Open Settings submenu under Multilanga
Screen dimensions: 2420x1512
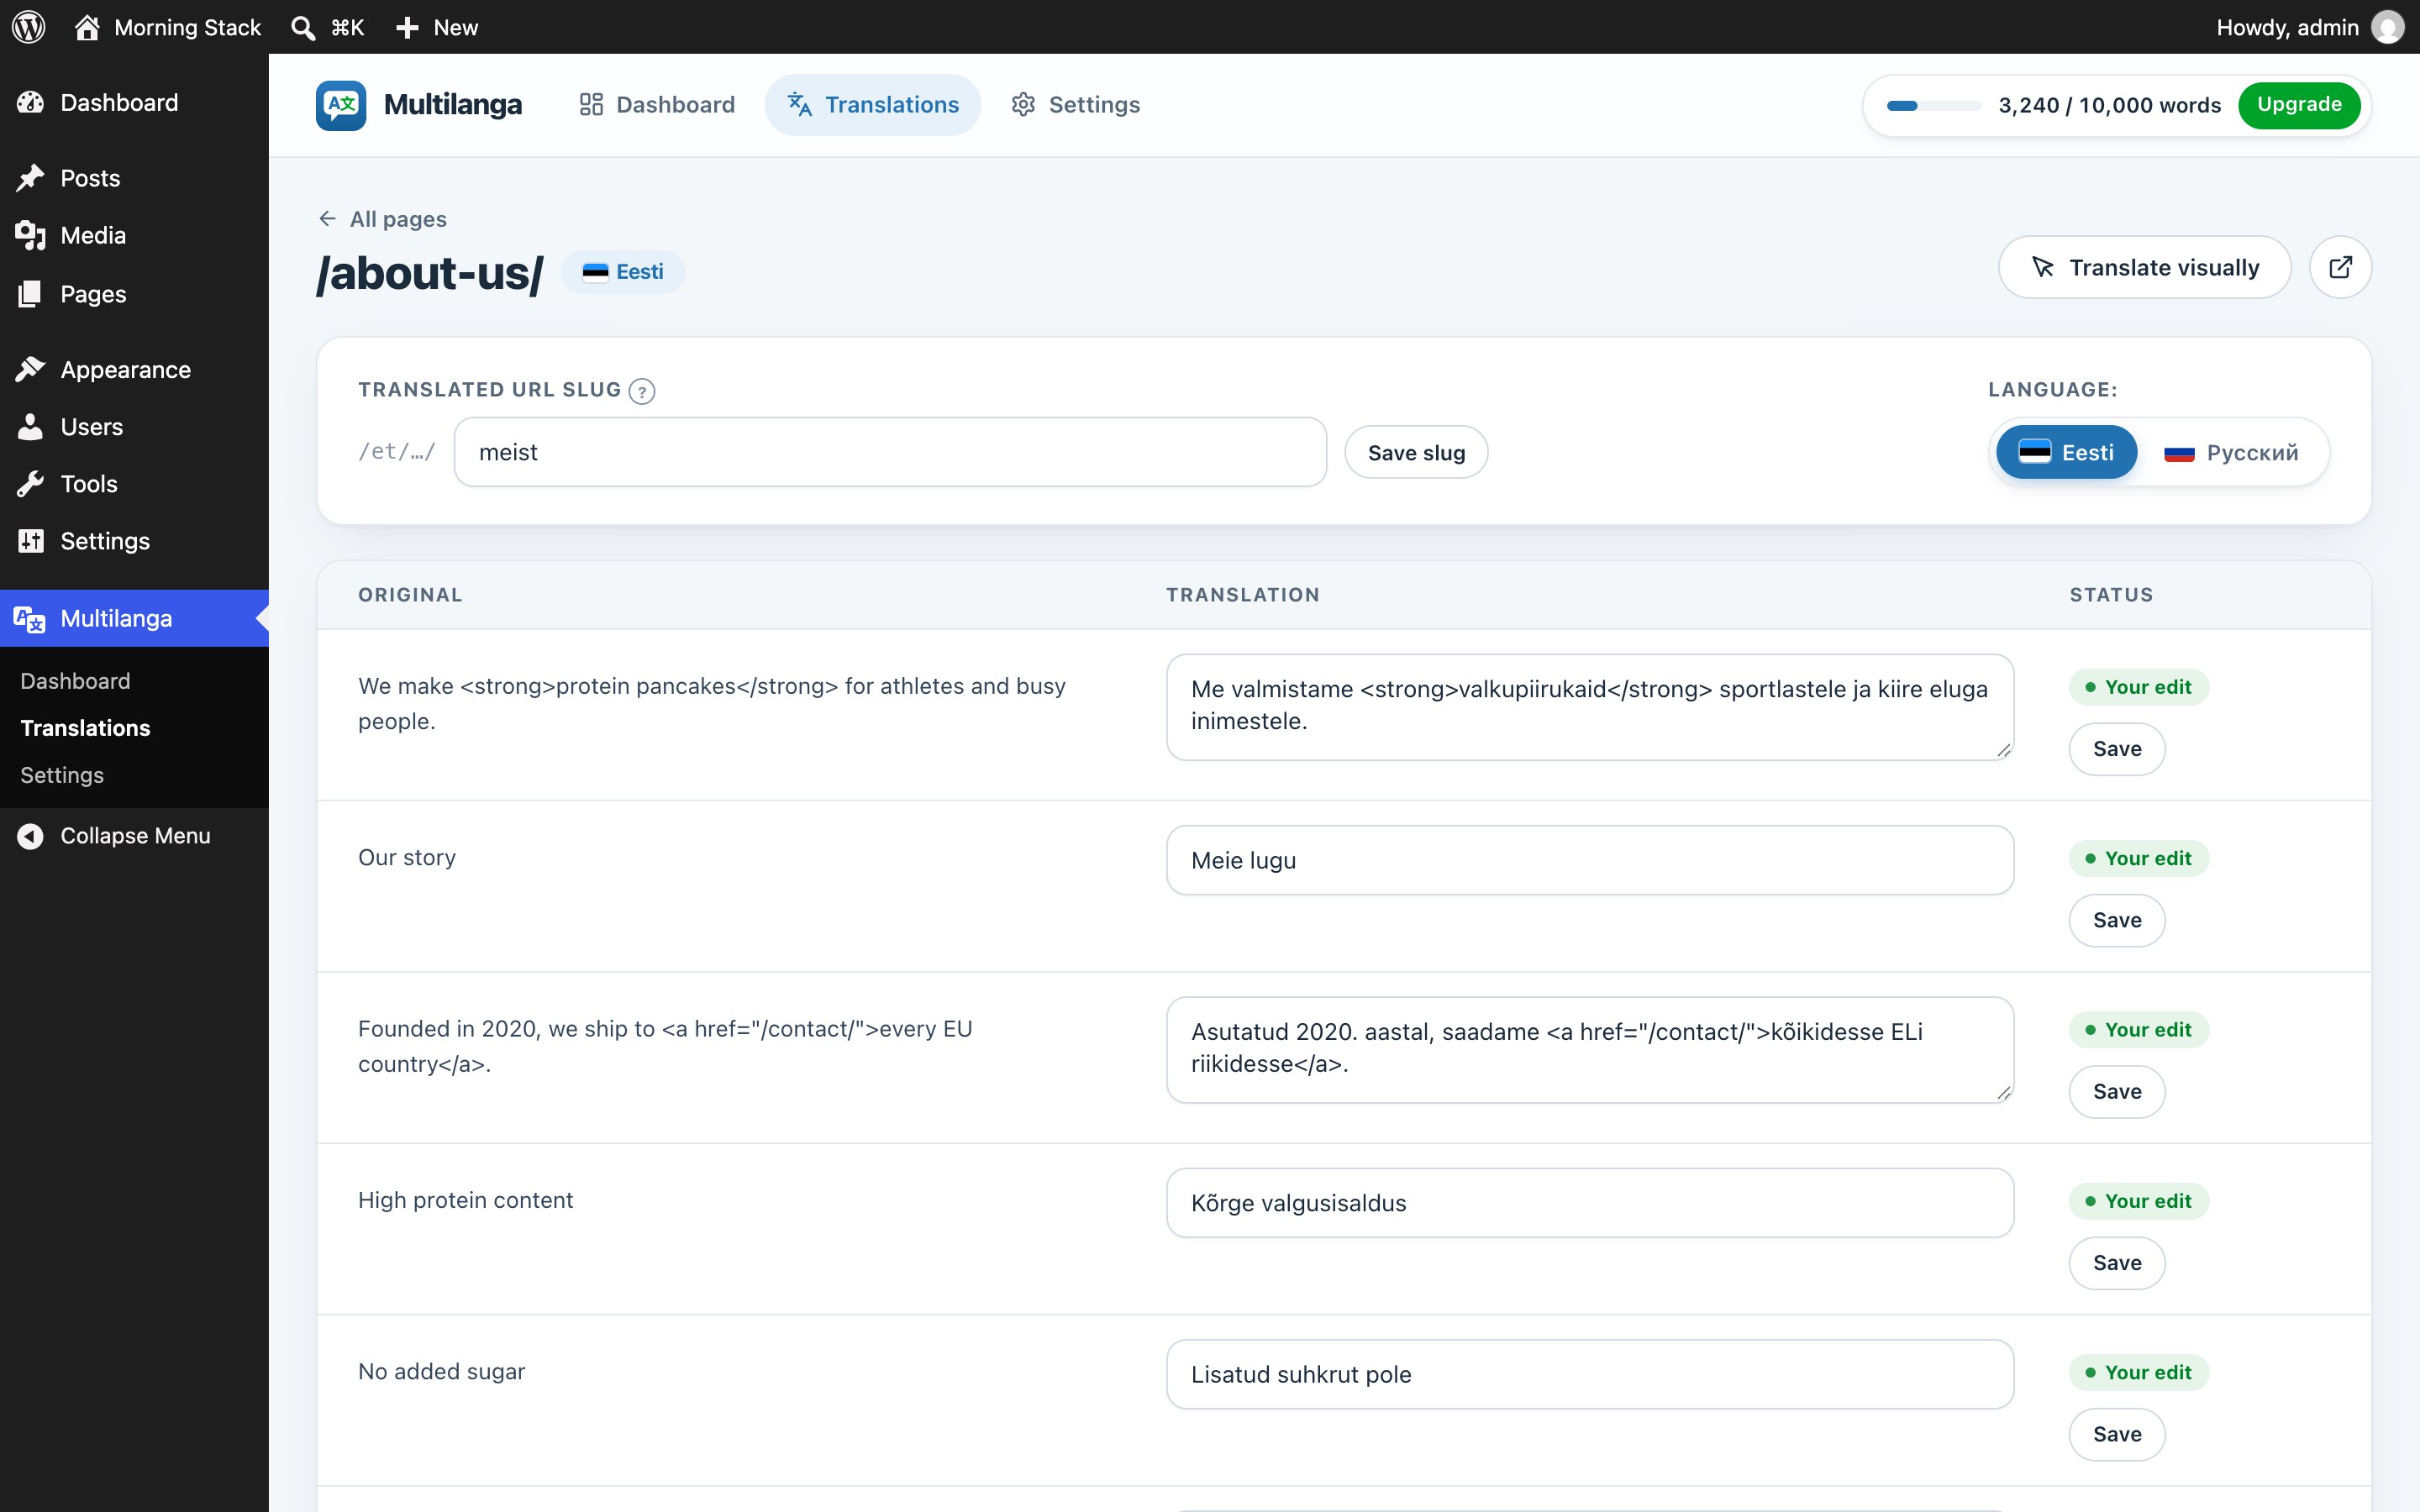point(62,775)
